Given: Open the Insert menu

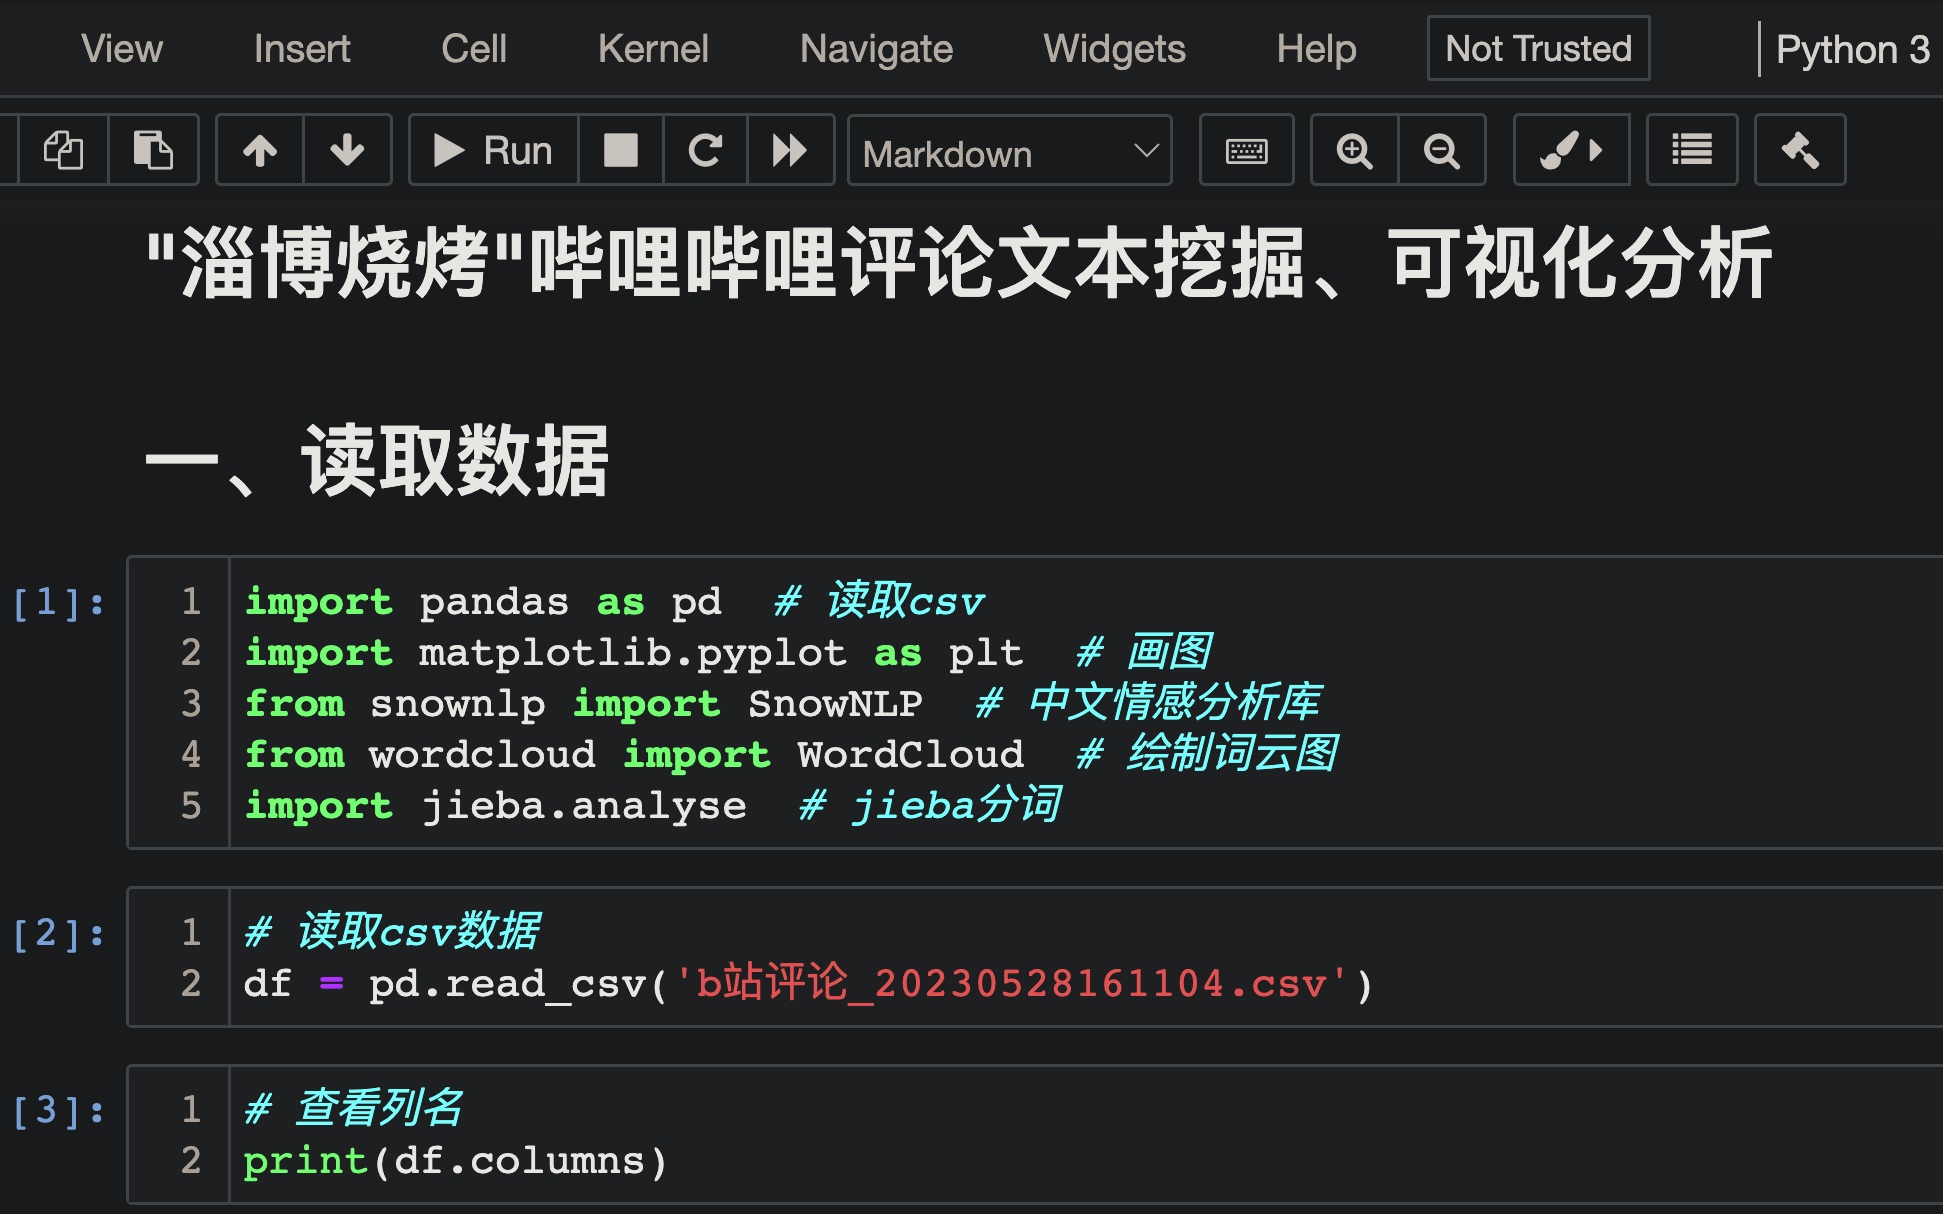Looking at the screenshot, I should (301, 48).
